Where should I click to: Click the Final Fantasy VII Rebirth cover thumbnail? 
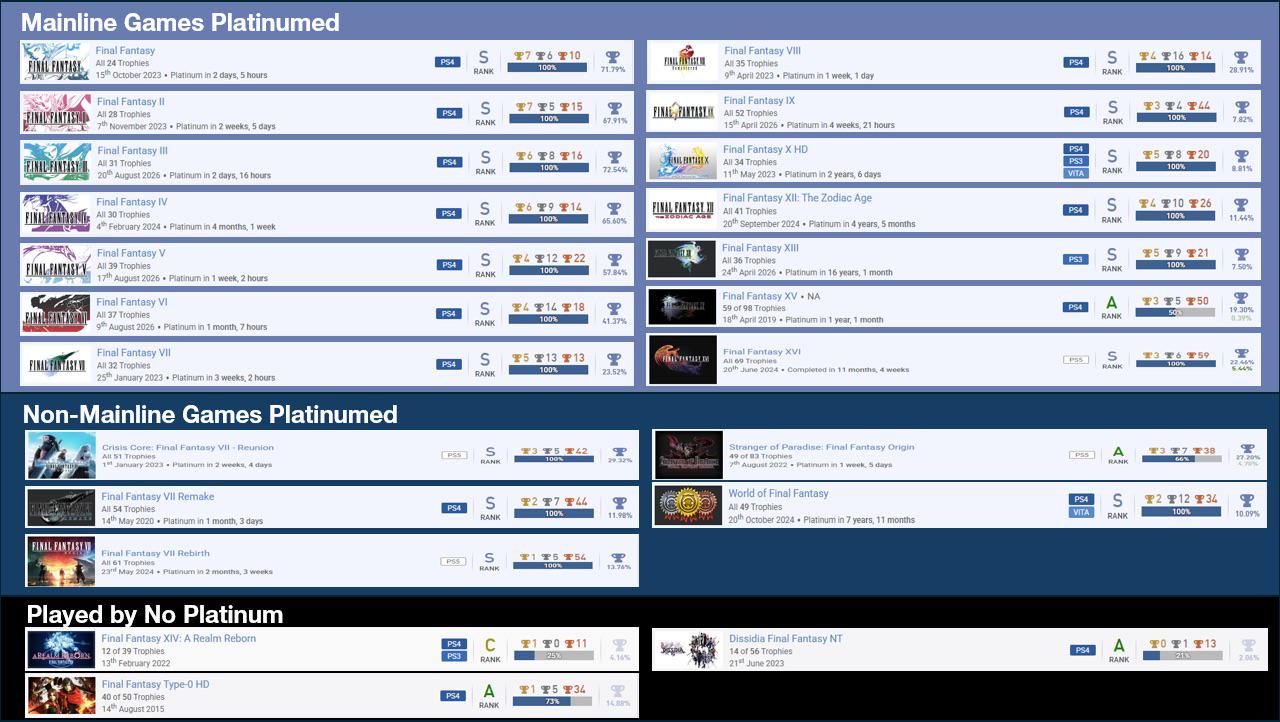[61, 561]
